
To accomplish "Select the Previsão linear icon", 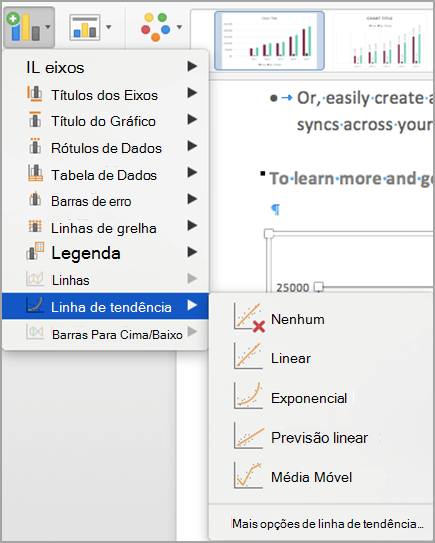I will click(249, 436).
